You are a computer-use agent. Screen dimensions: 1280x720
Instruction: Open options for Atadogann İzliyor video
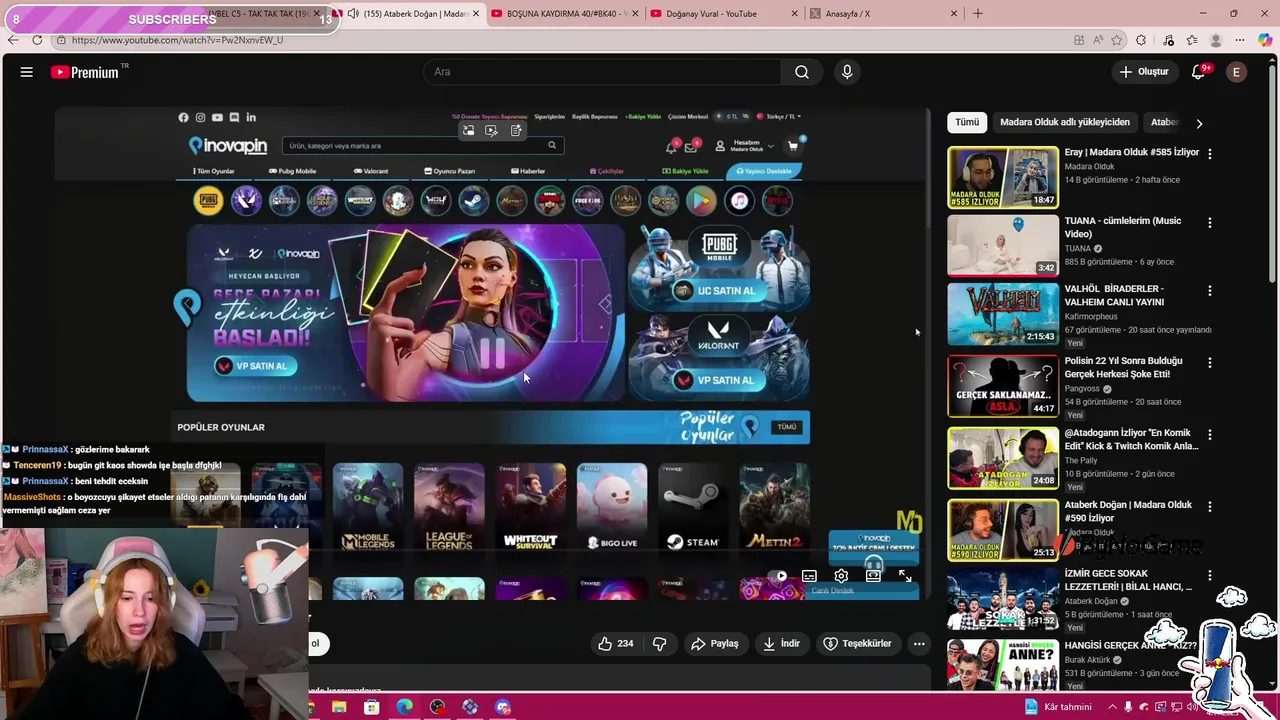[x=1210, y=434]
